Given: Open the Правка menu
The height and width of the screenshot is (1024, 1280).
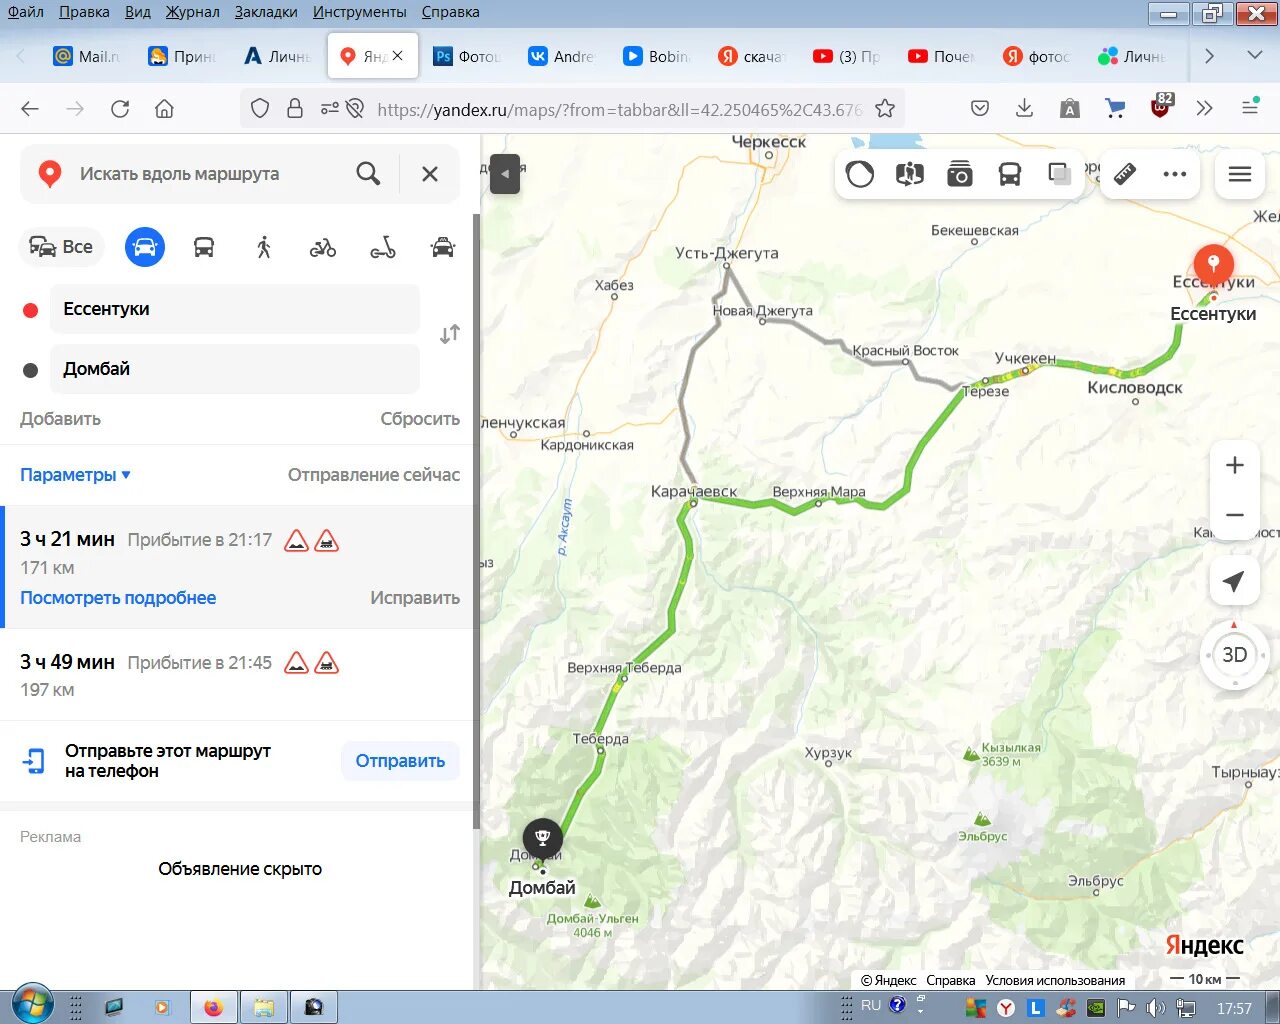Looking at the screenshot, I should point(84,12).
